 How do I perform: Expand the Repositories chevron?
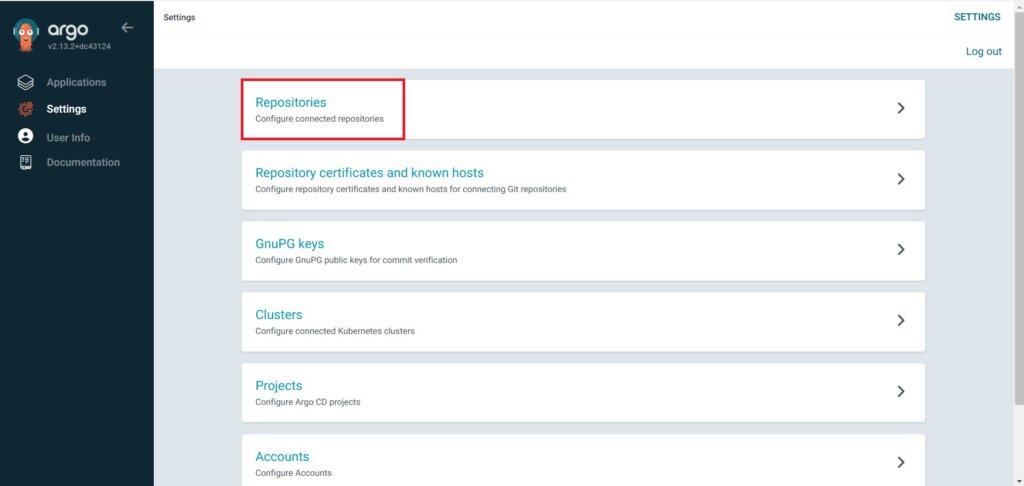pos(901,108)
